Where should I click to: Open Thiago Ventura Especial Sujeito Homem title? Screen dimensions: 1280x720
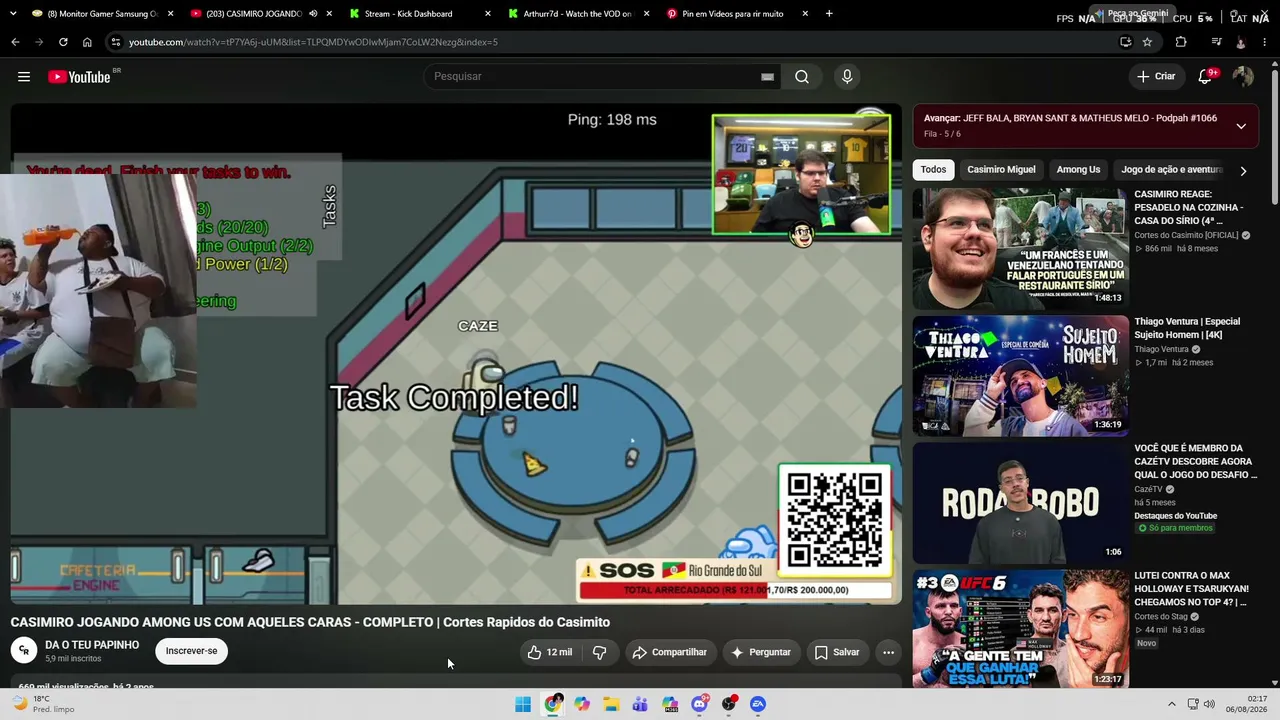[x=1187, y=328]
